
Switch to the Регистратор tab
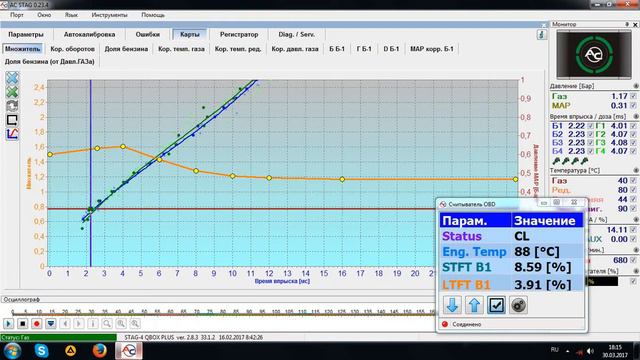239,34
